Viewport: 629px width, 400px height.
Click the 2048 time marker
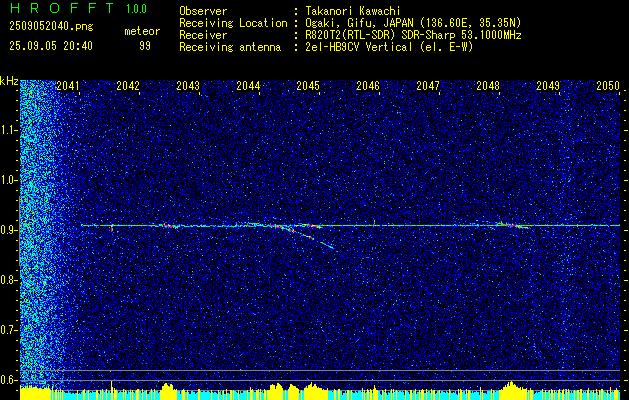tap(488, 85)
